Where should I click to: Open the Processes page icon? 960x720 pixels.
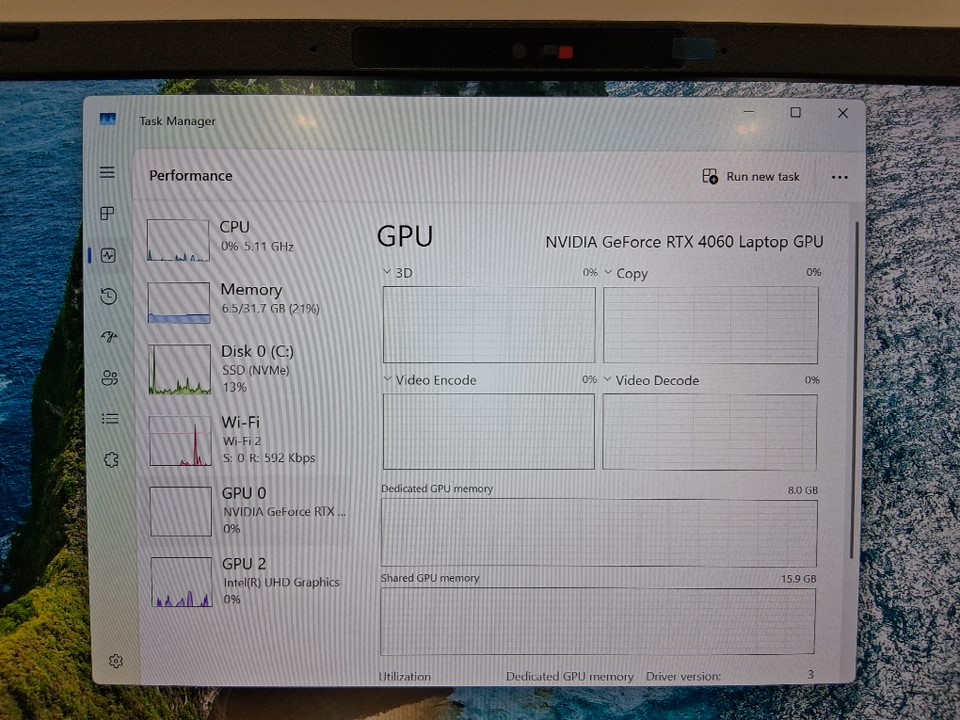click(x=108, y=213)
